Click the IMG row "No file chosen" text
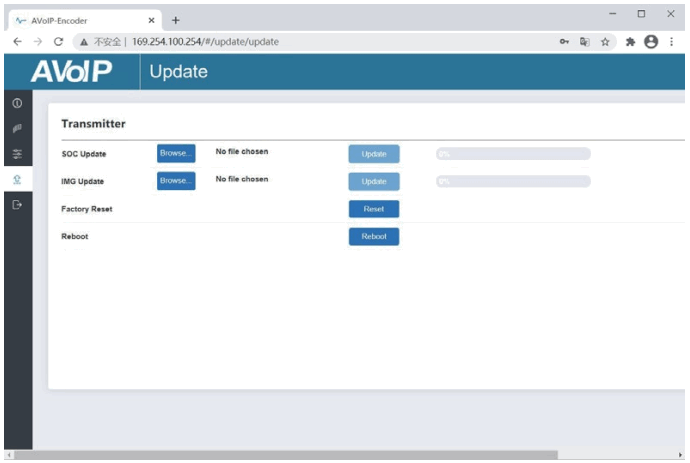690x463 pixels. click(242, 179)
